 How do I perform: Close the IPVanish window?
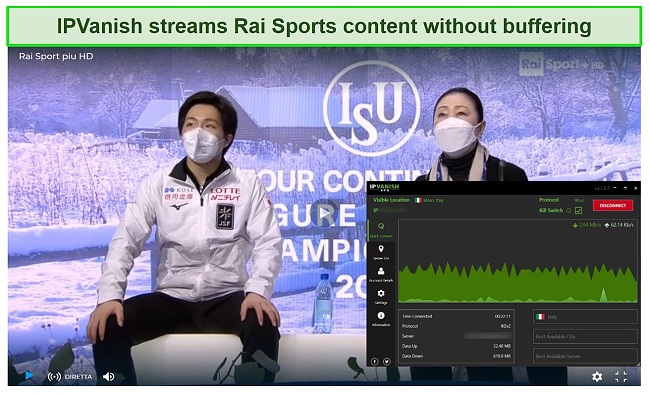[x=635, y=188]
